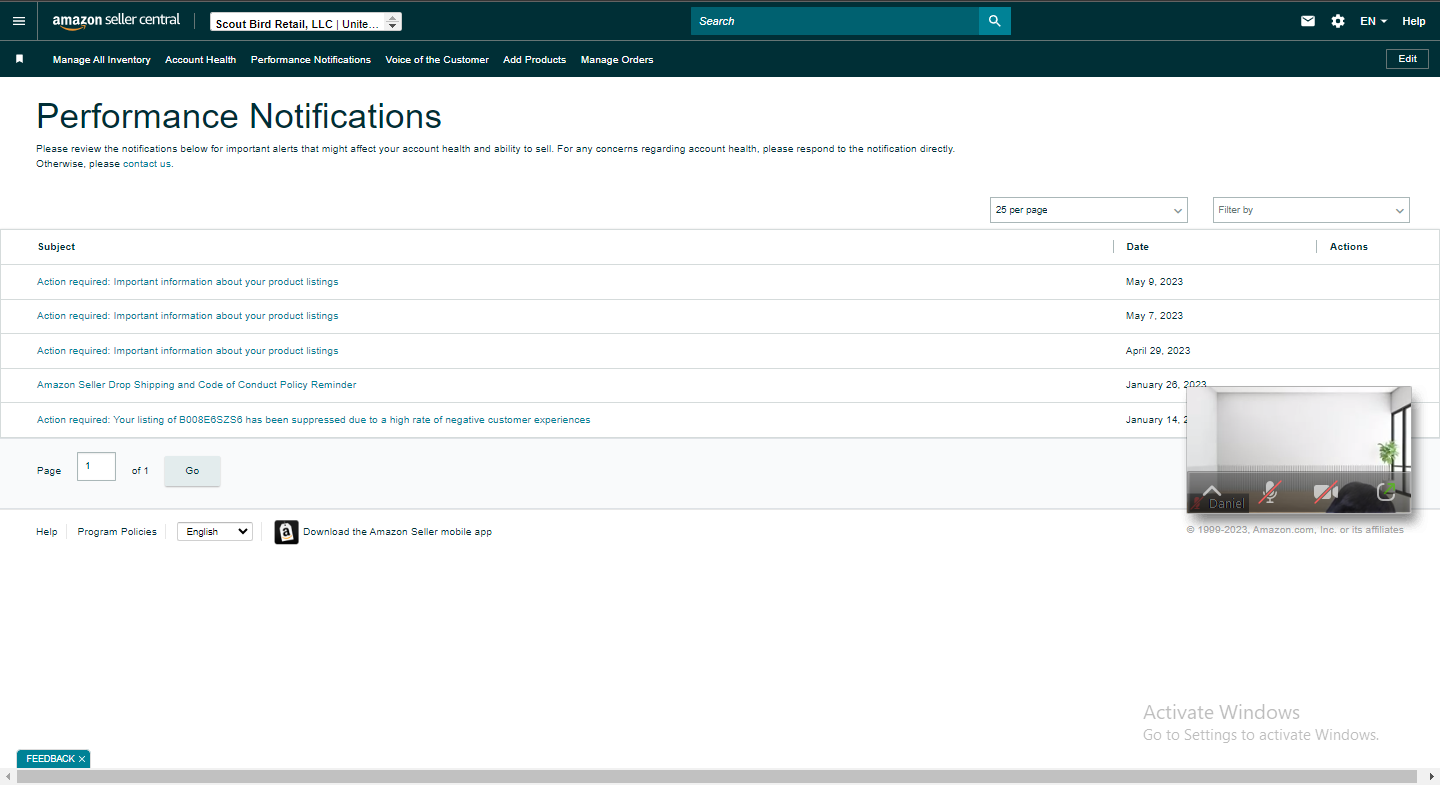Go to Manage All Inventory

[x=102, y=60]
